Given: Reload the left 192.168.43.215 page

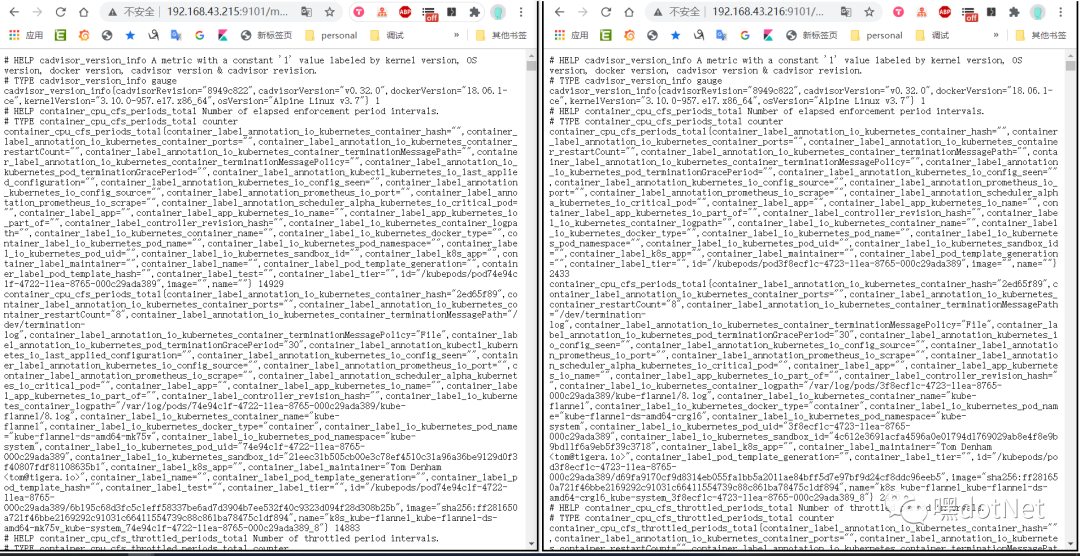Looking at the screenshot, I should click(x=61, y=12).
